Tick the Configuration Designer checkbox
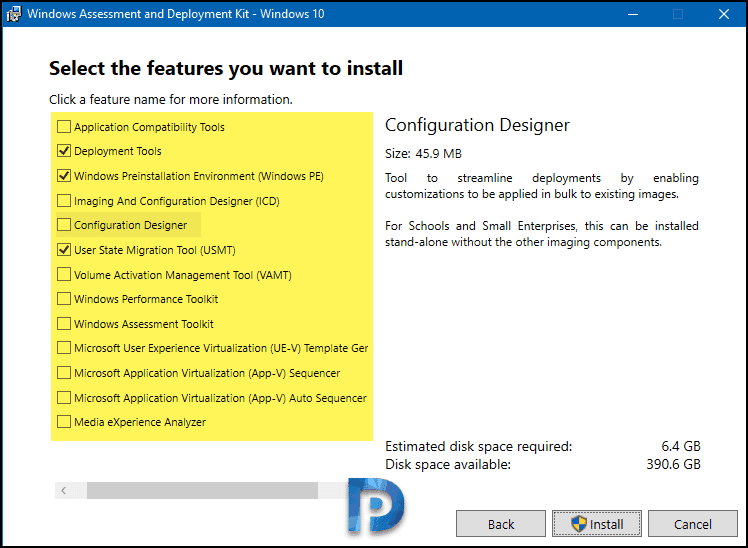748x548 pixels. tap(63, 225)
